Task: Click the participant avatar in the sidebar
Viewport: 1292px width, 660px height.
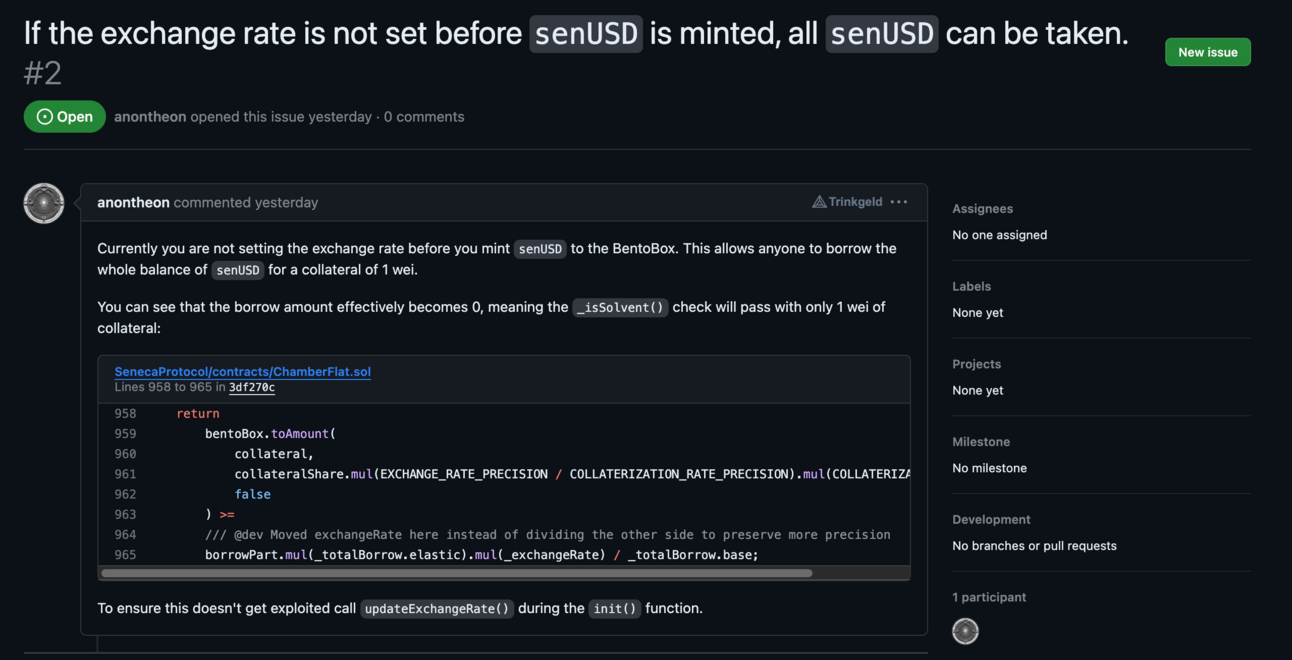Action: point(965,631)
